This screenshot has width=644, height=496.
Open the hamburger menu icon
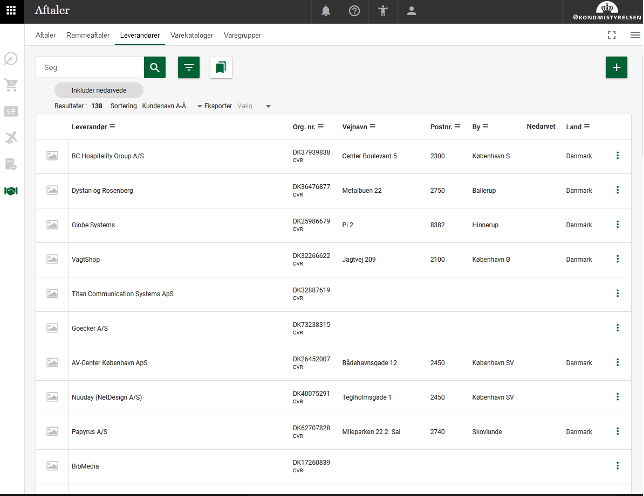pos(635,35)
